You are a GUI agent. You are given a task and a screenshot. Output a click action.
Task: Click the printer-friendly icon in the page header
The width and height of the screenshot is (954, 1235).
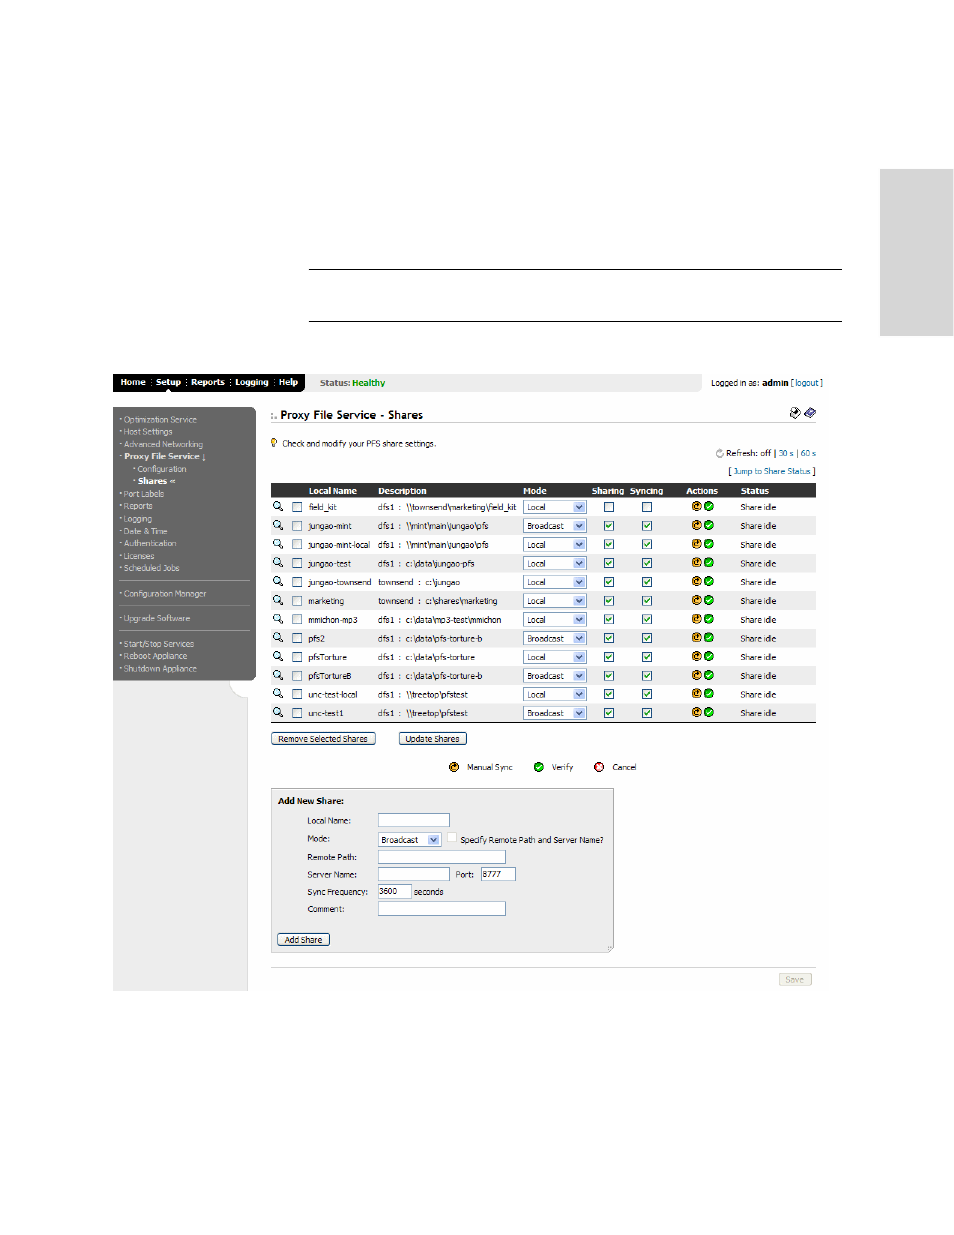coord(795,413)
